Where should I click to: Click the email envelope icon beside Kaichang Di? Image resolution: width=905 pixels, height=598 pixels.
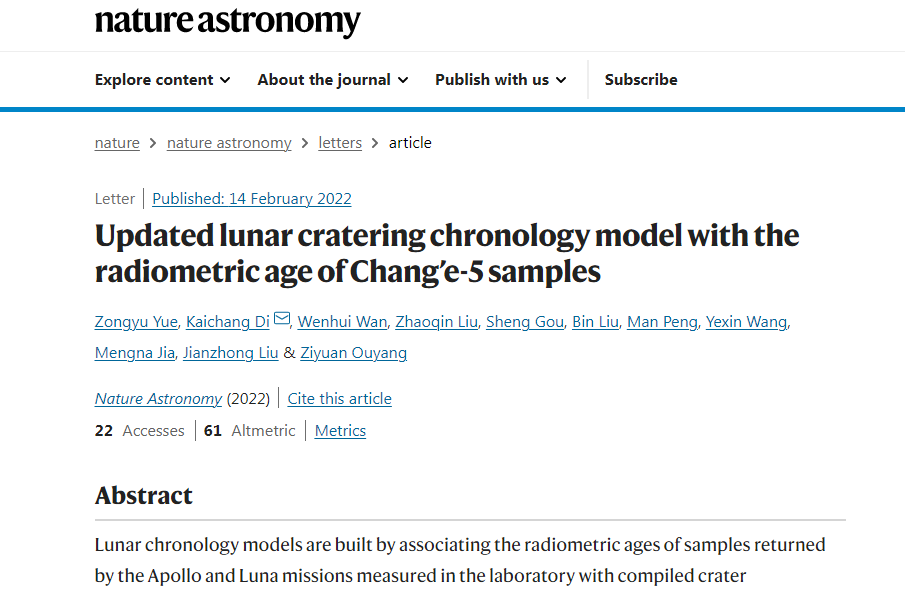pos(282,319)
